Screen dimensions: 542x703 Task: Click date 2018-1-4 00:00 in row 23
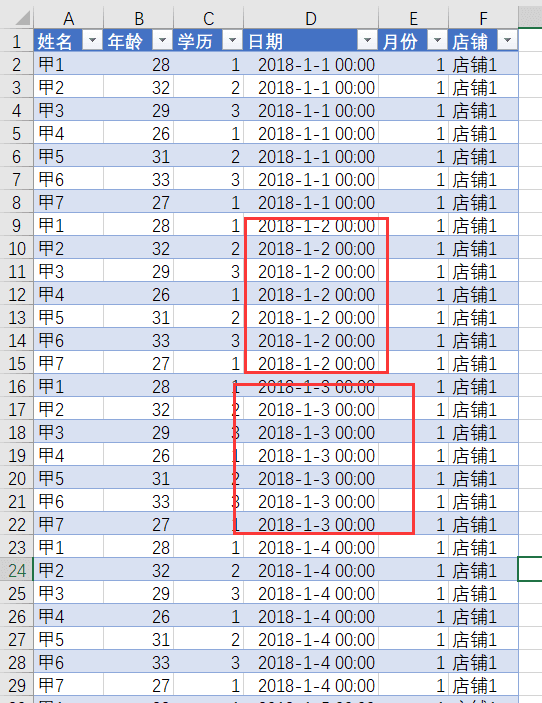[311, 547]
